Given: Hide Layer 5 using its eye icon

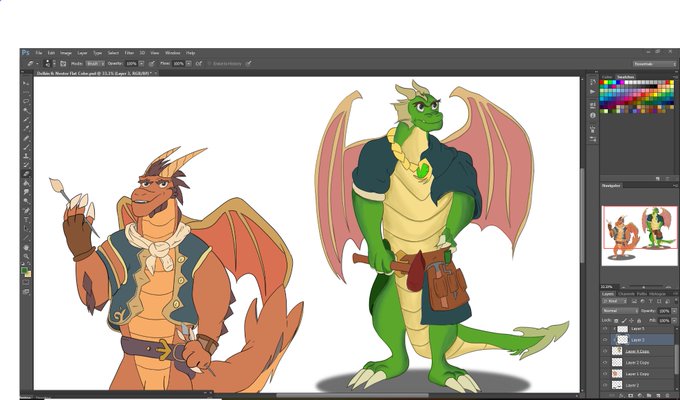Looking at the screenshot, I should coord(605,328).
